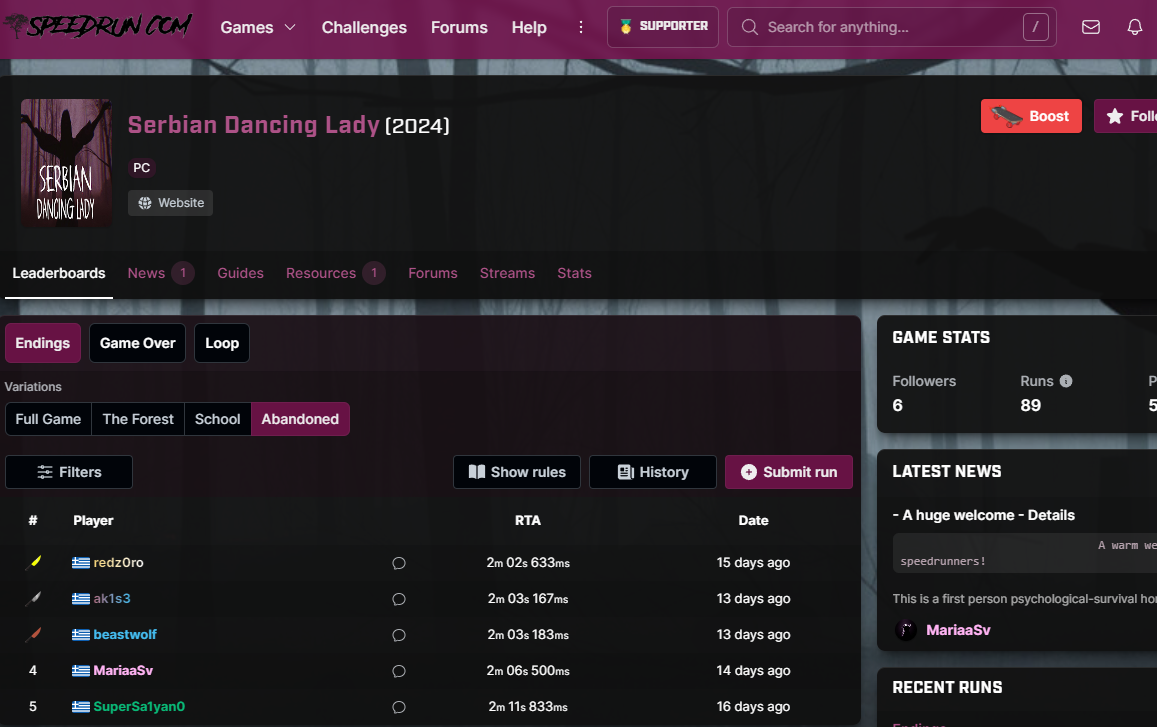The width and height of the screenshot is (1157, 727).
Task: Open the mail inbox icon
Action: click(1091, 27)
